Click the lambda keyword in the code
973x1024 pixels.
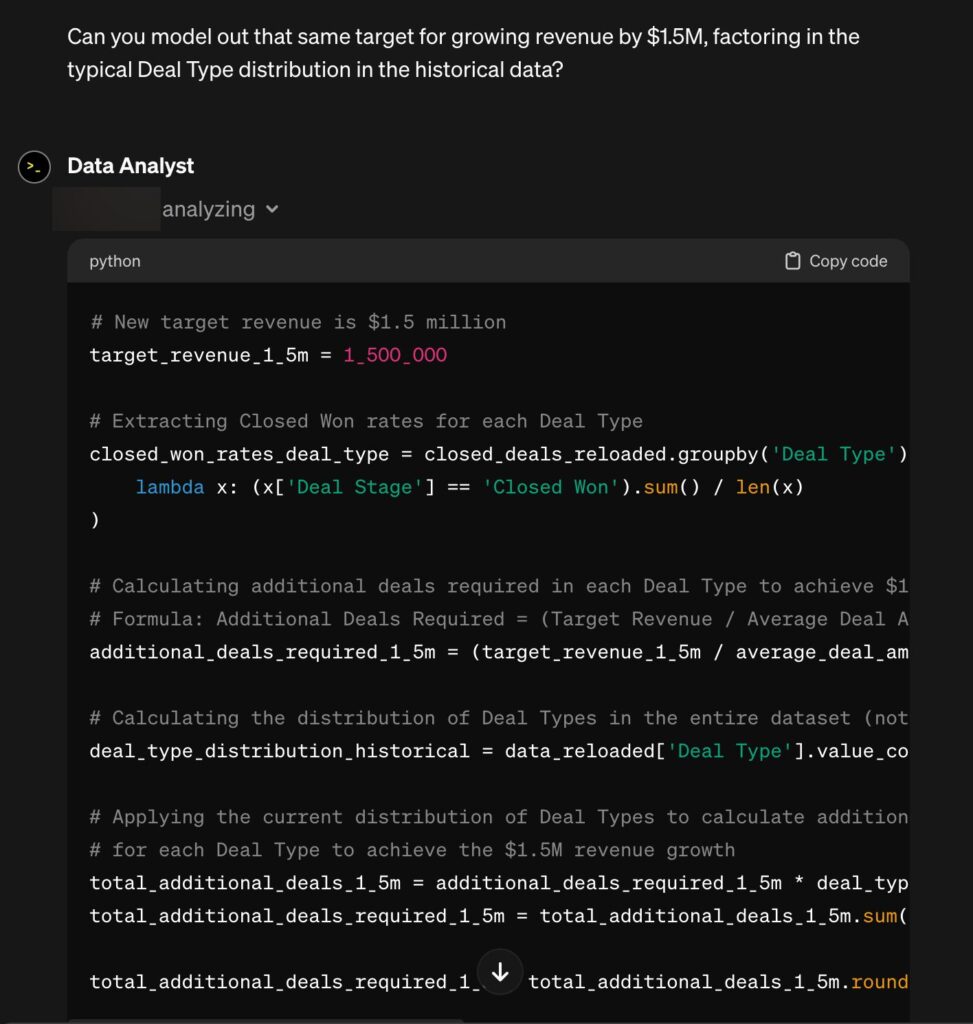[x=170, y=487]
